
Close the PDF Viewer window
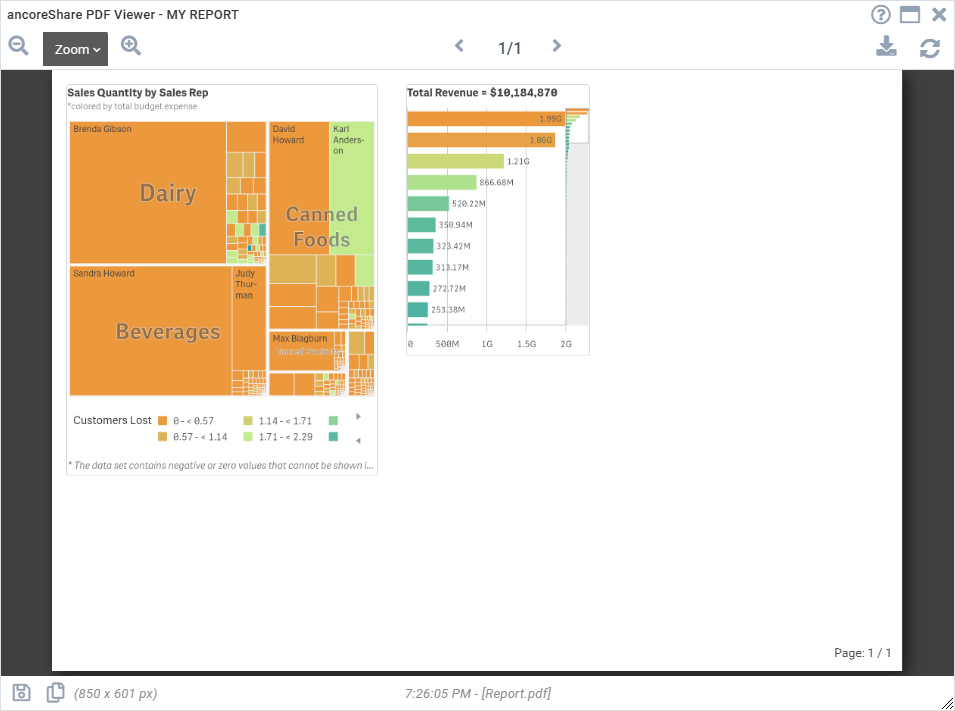coord(939,15)
